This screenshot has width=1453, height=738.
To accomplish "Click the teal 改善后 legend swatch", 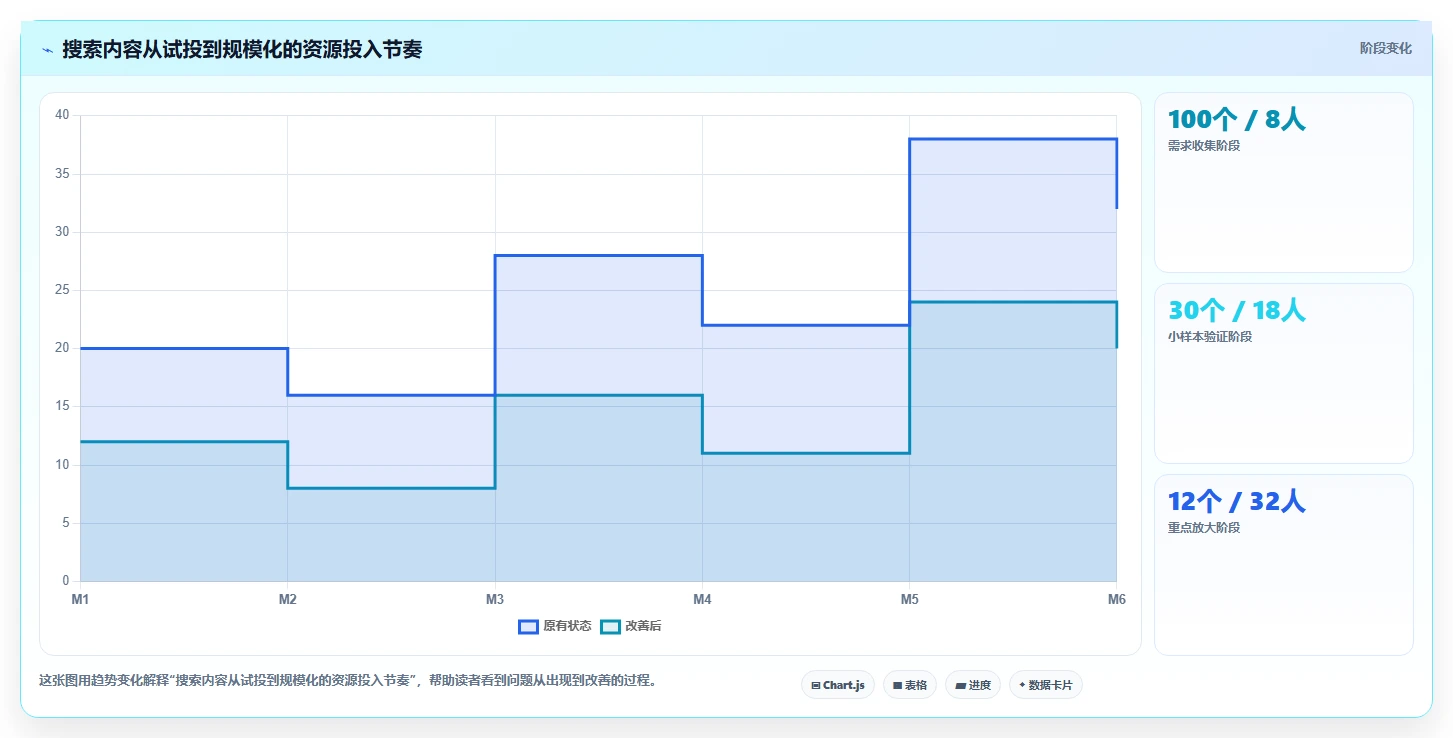I will [x=610, y=626].
